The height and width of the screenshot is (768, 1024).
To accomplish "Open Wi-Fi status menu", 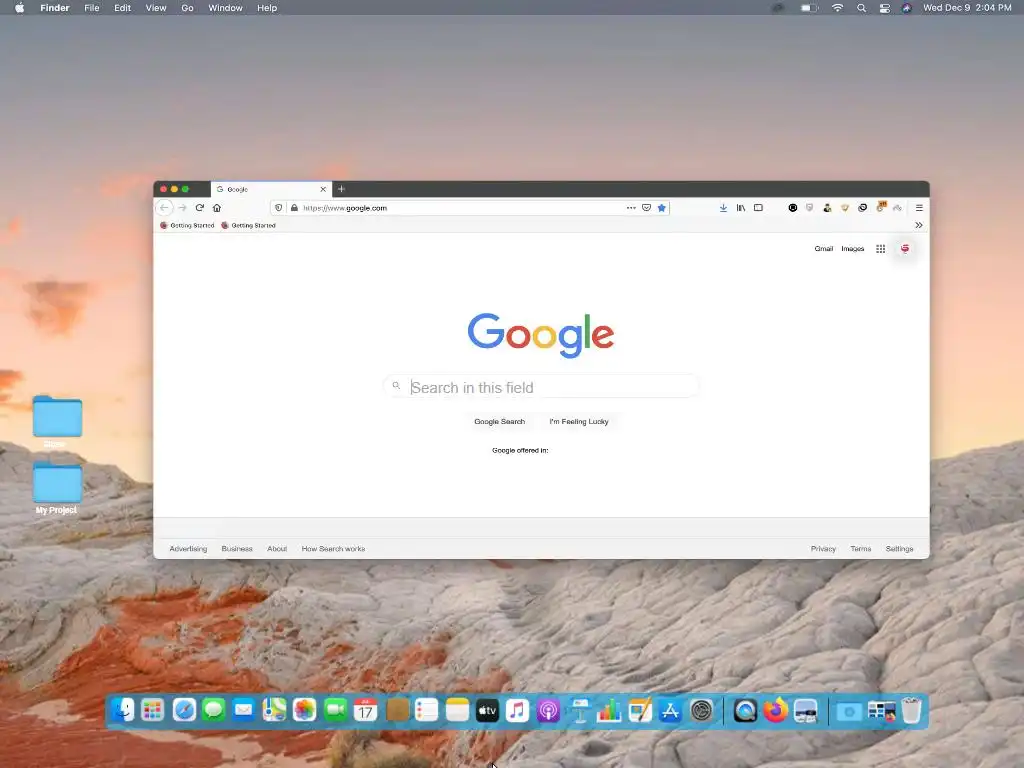I will pos(837,8).
